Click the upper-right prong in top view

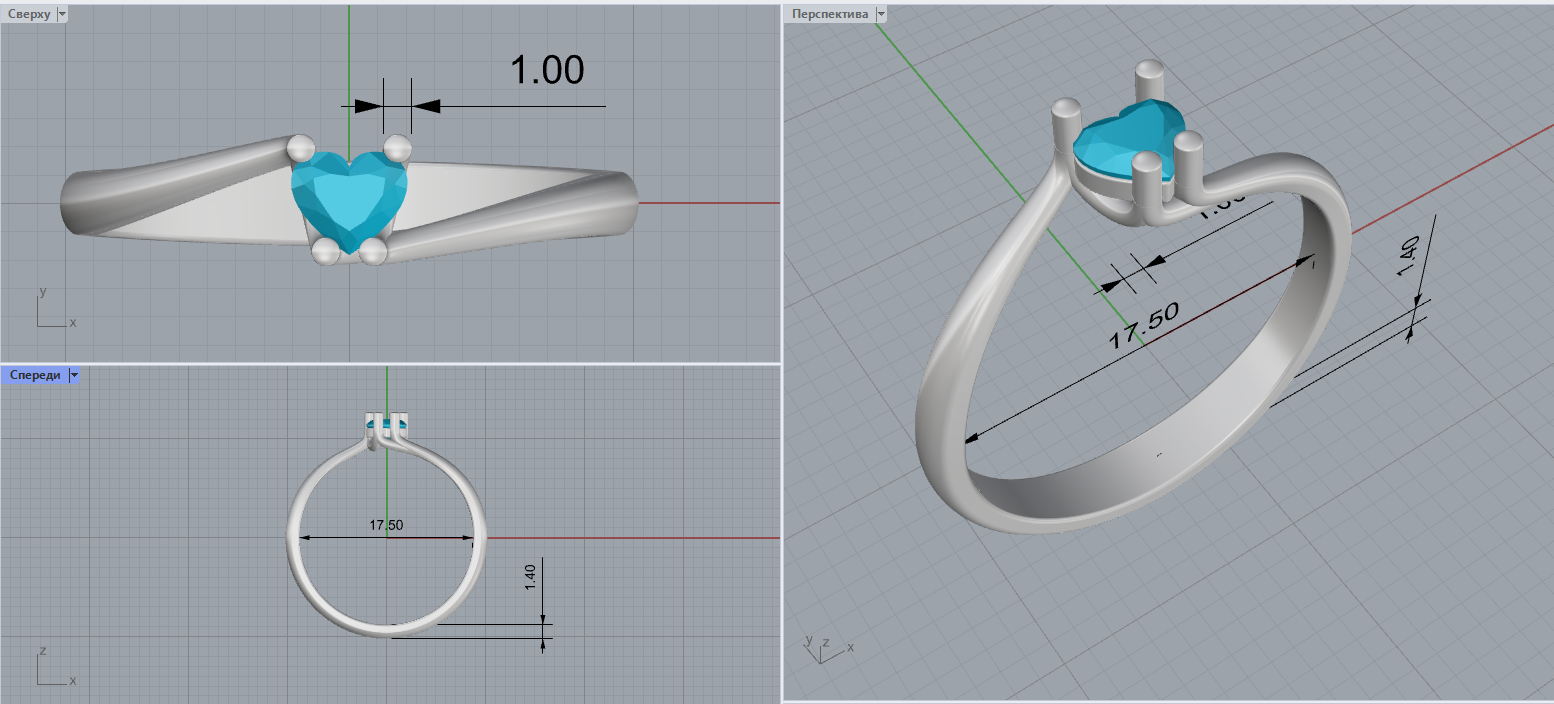point(398,147)
